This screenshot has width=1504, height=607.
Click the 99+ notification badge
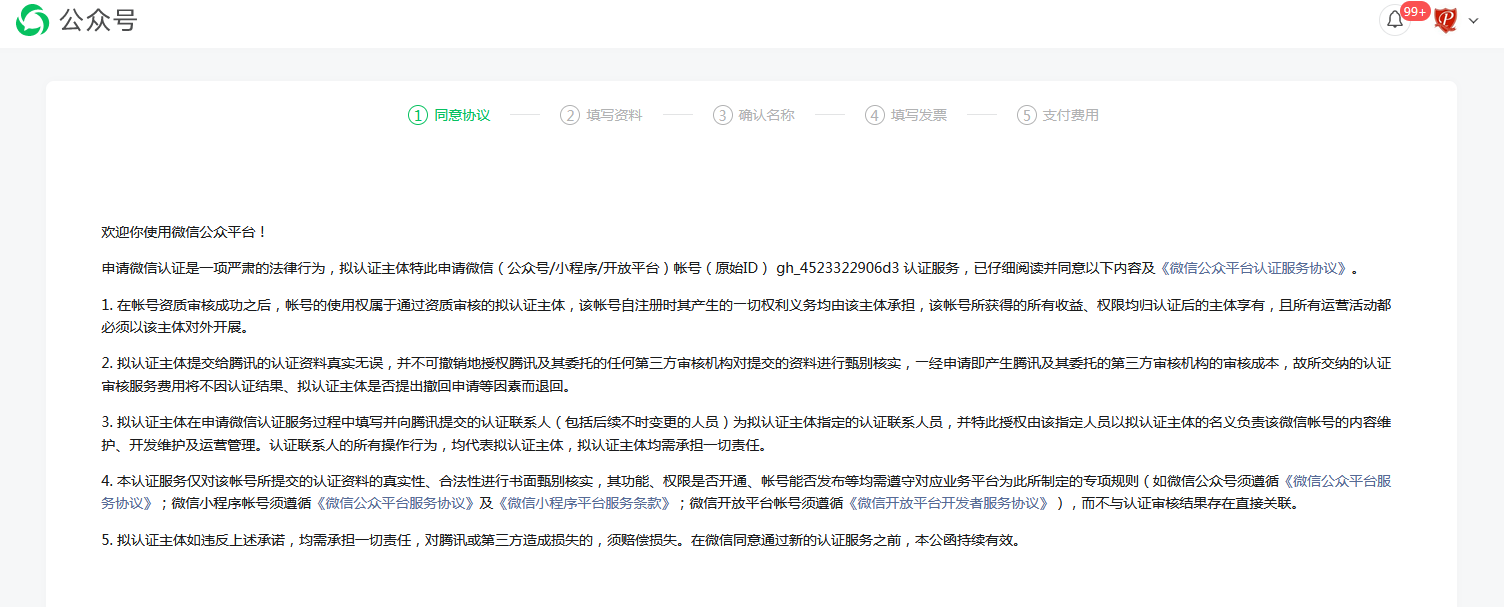tap(1415, 12)
